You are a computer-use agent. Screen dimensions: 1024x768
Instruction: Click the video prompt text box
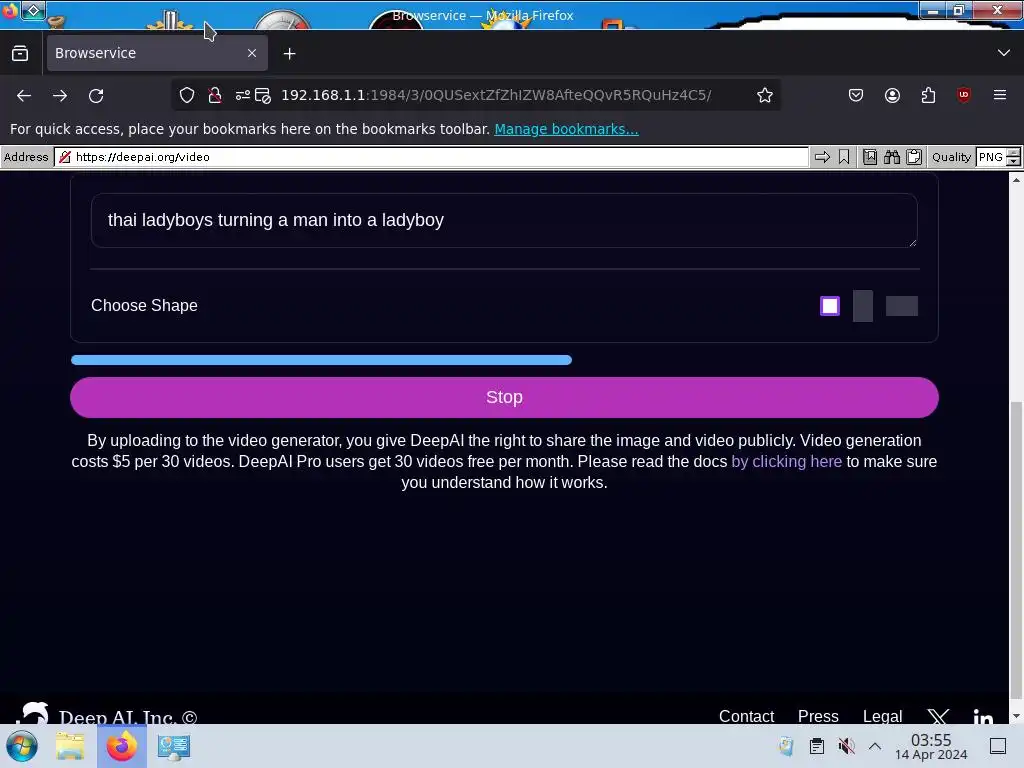pos(504,220)
